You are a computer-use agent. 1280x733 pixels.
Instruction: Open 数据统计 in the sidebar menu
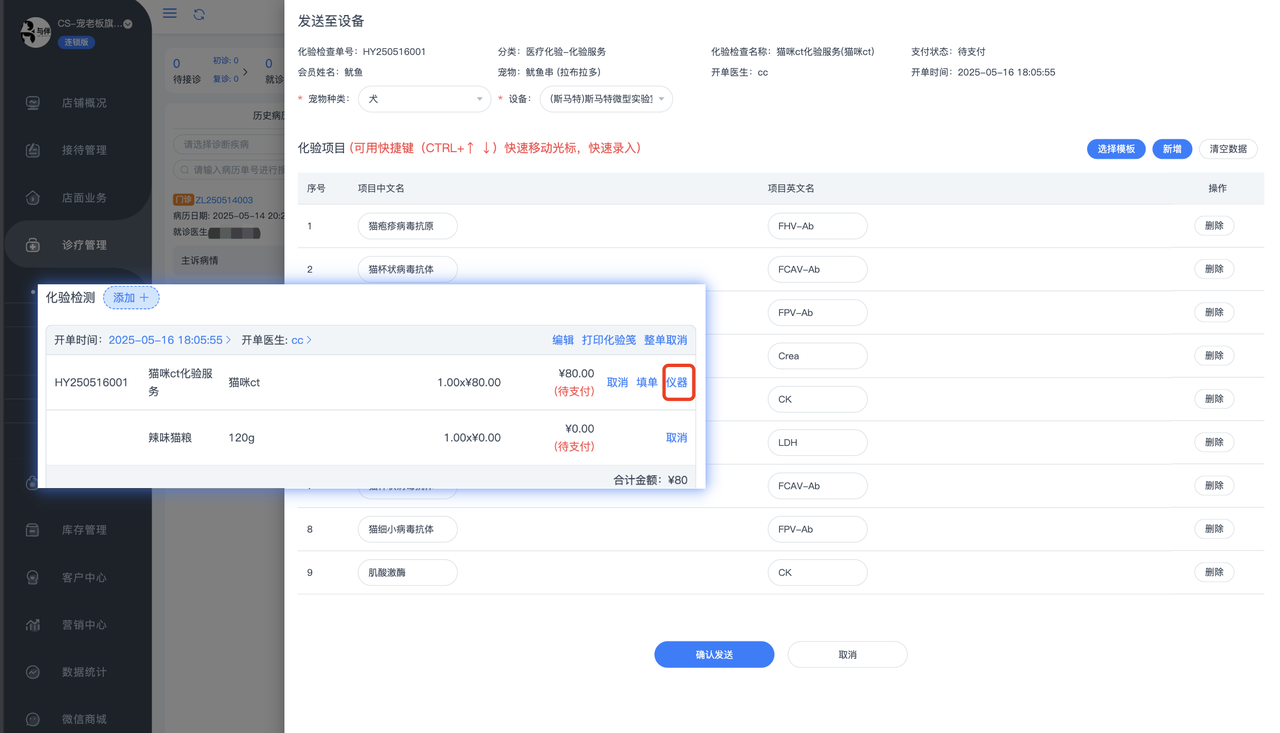tap(84, 672)
